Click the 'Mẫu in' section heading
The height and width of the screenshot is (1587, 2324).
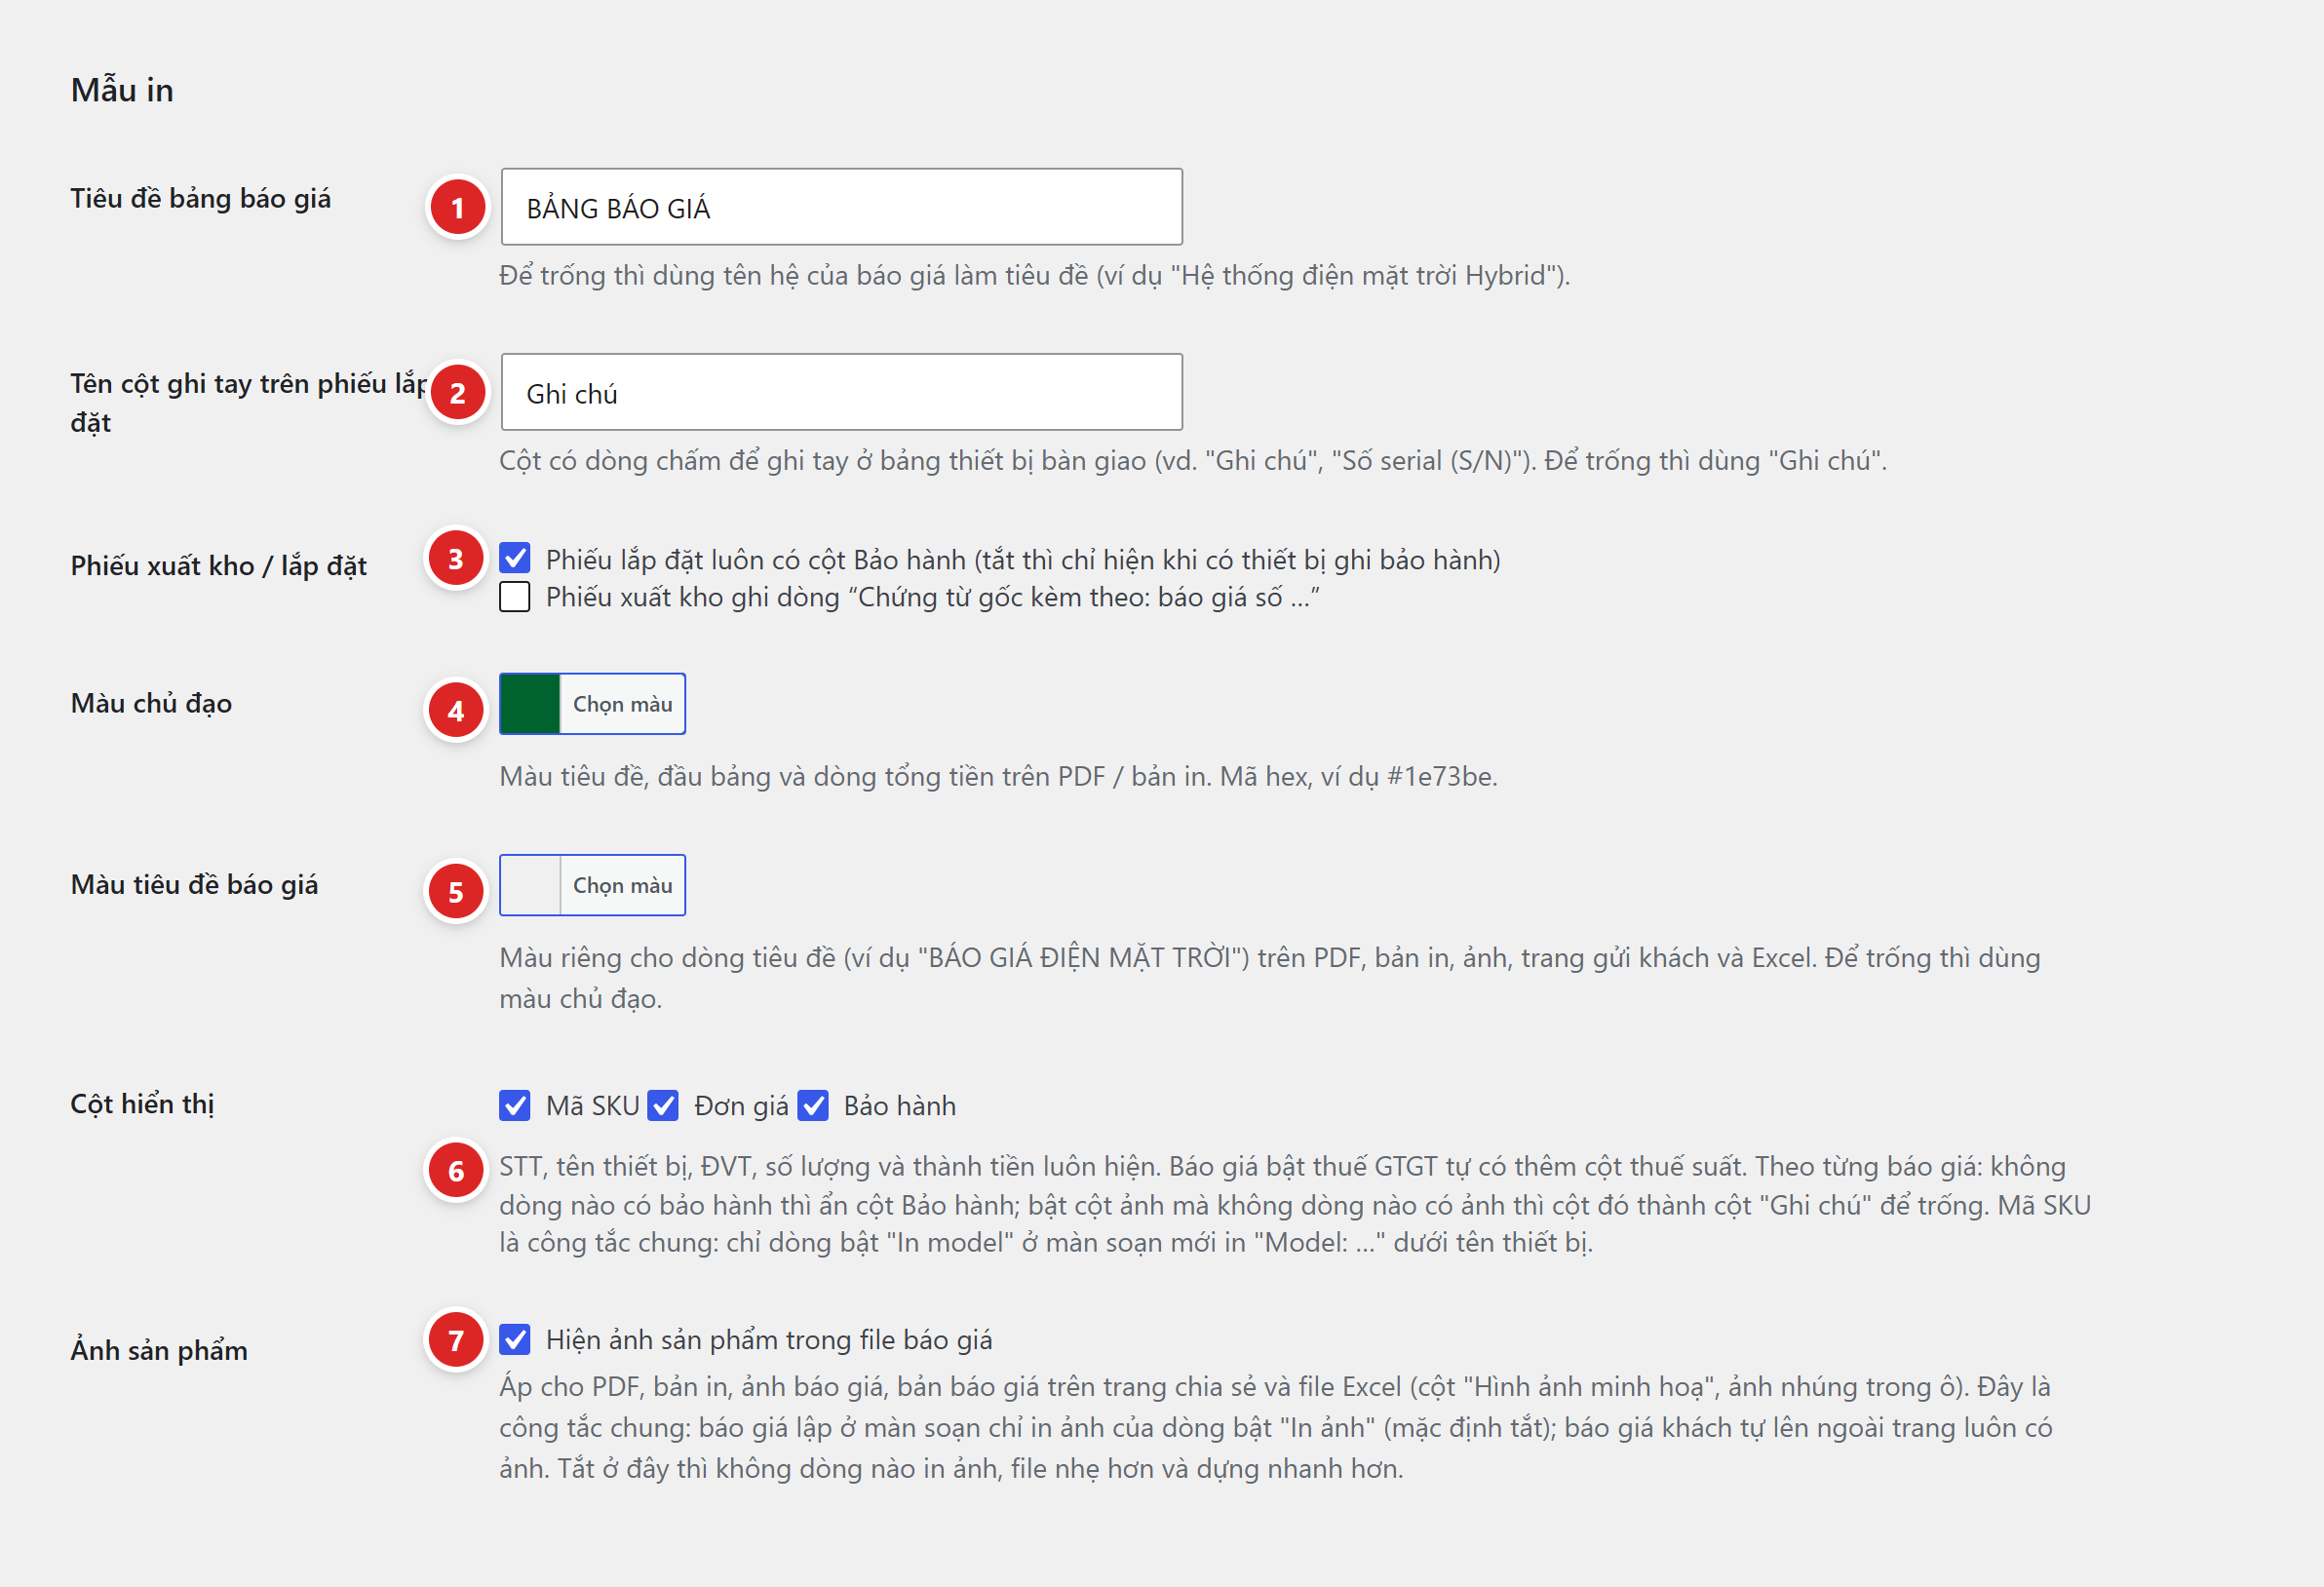pos(122,90)
